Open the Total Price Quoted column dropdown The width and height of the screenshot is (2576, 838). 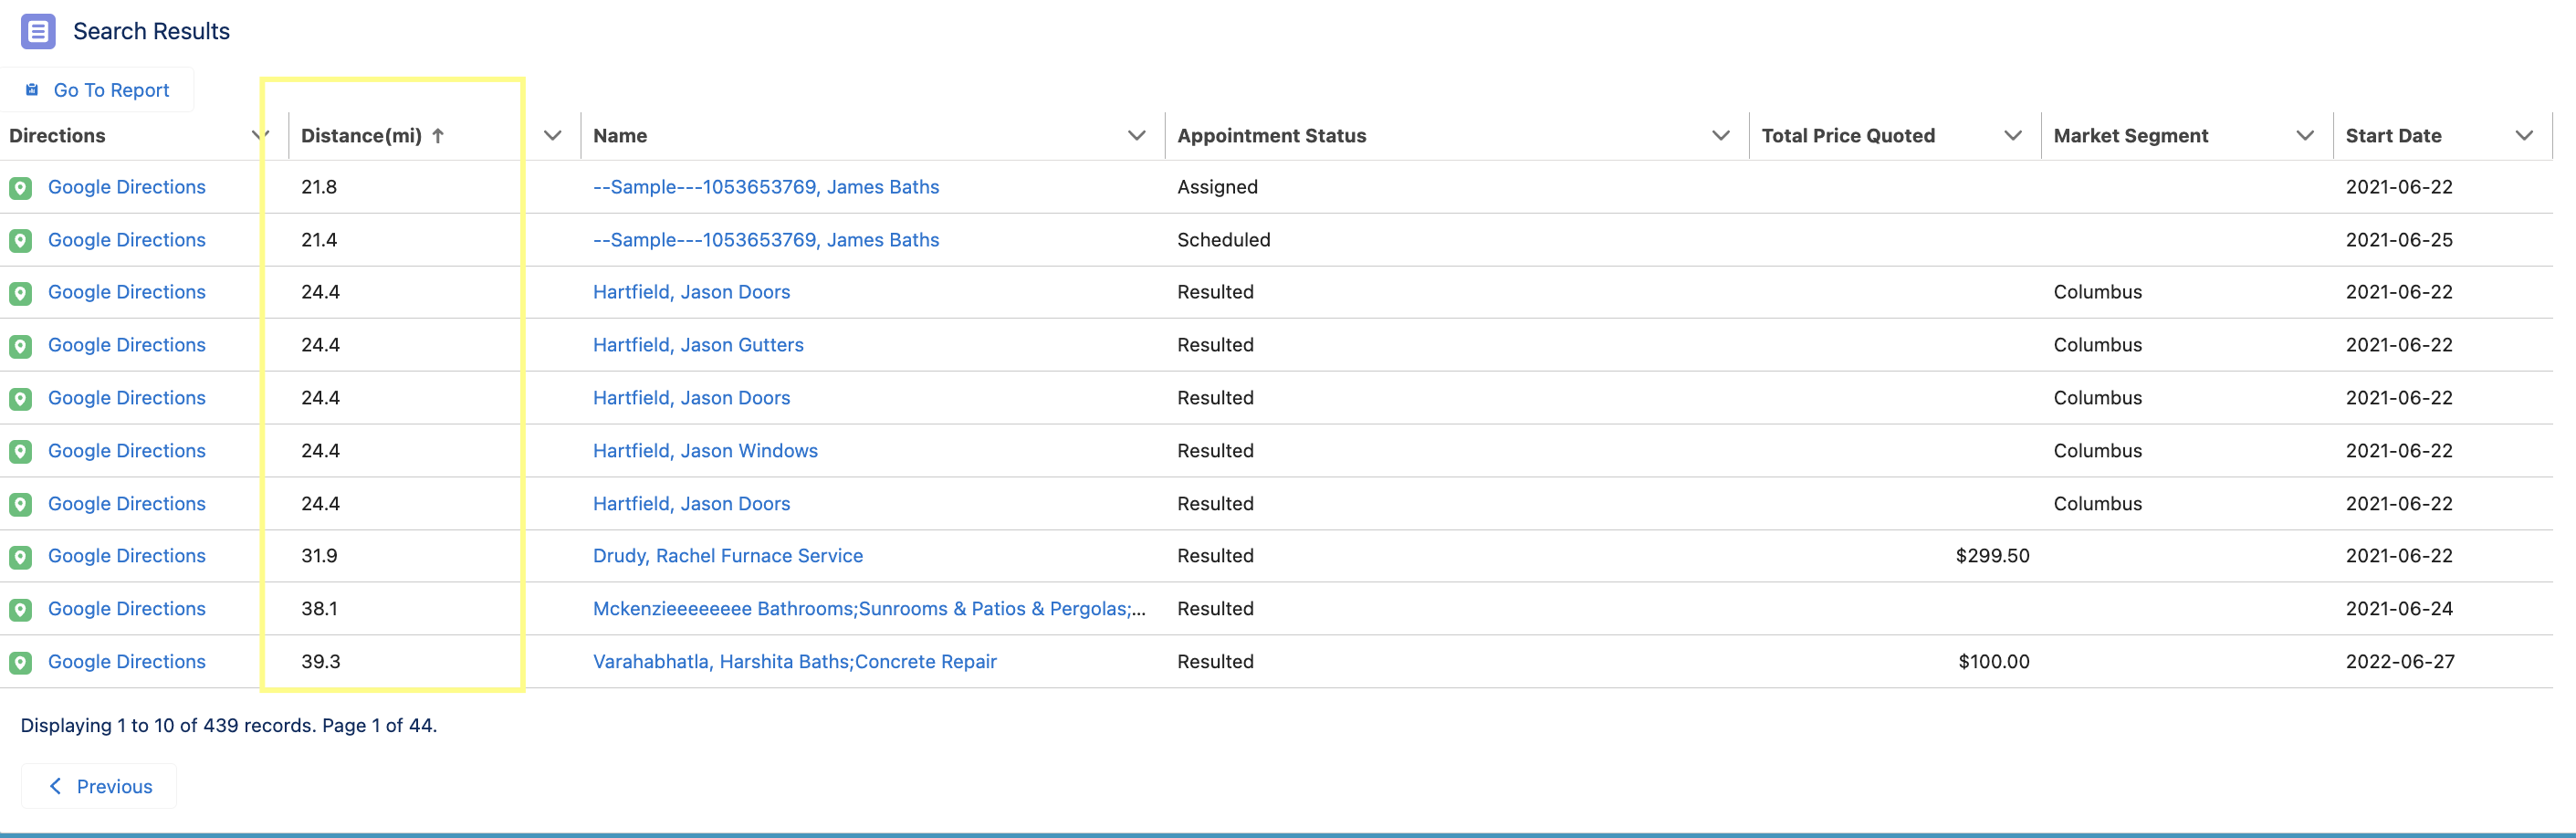coord(2012,135)
